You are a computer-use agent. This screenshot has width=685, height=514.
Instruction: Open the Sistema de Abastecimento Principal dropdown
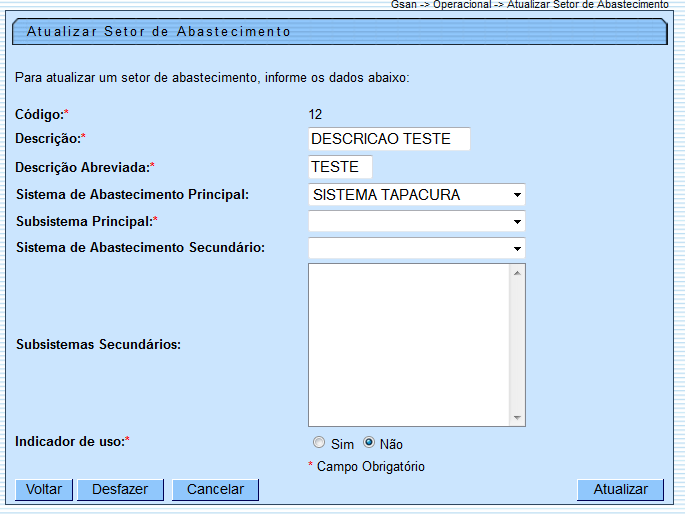point(416,195)
